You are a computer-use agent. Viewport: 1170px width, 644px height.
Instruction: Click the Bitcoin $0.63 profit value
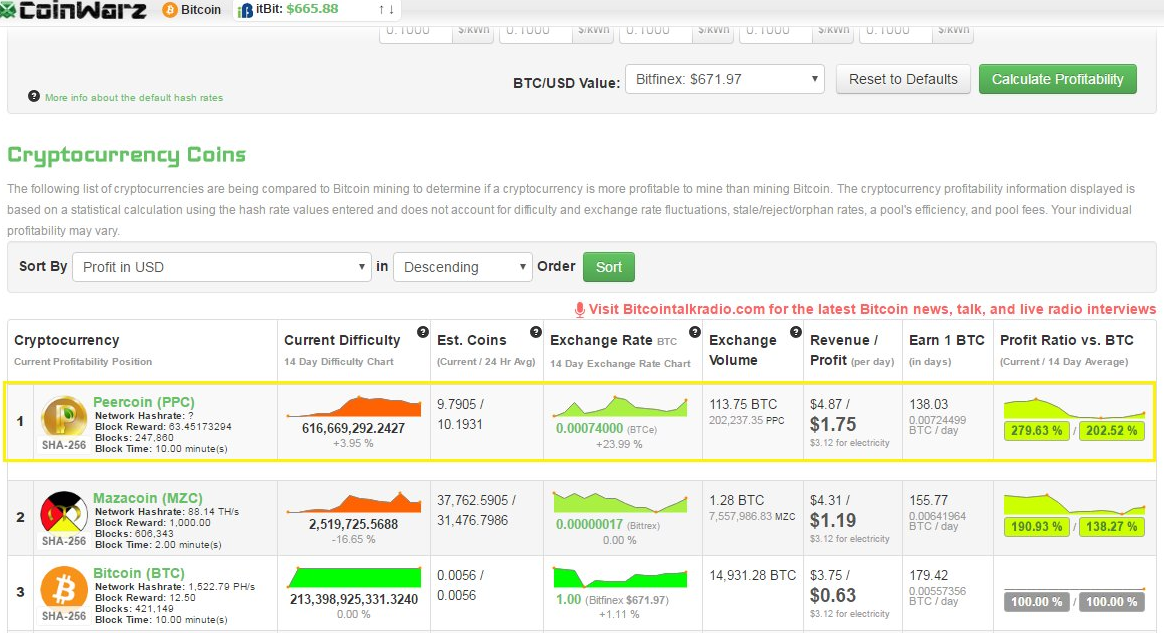point(833,595)
